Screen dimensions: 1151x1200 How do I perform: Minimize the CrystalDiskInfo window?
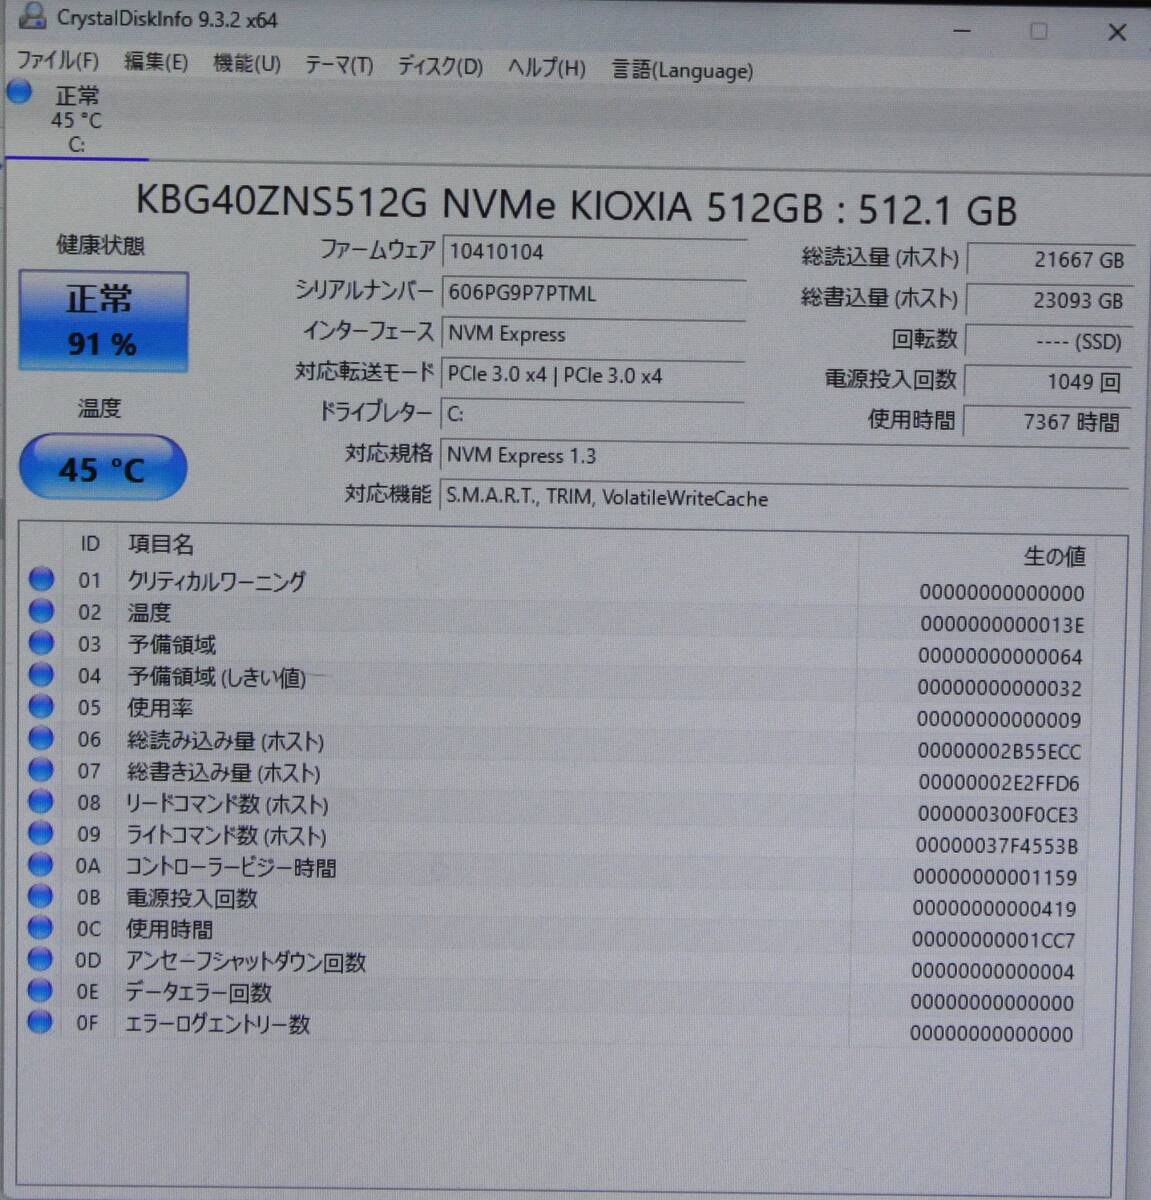pos(962,31)
